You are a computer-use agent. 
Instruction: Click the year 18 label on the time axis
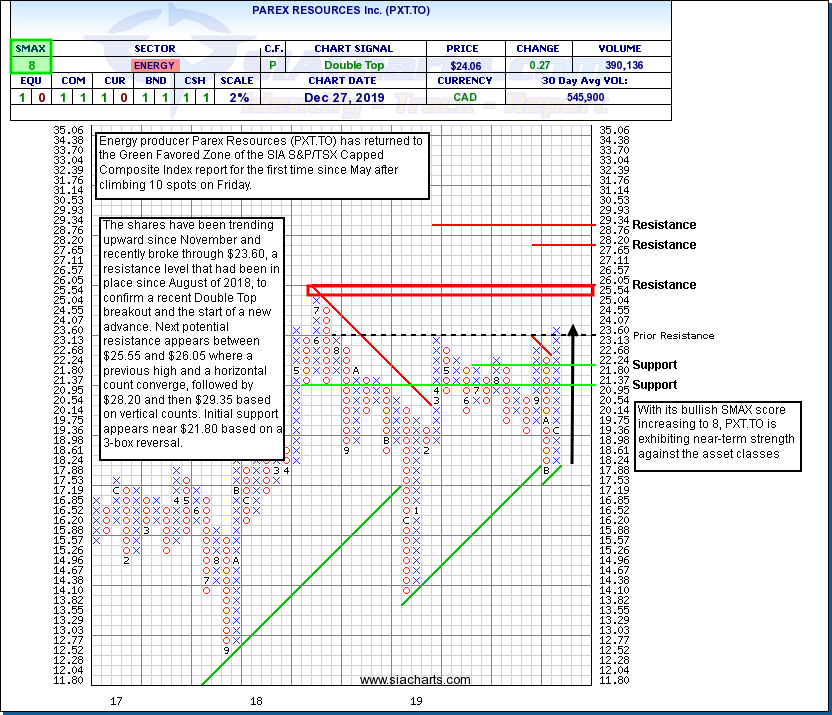[257, 702]
